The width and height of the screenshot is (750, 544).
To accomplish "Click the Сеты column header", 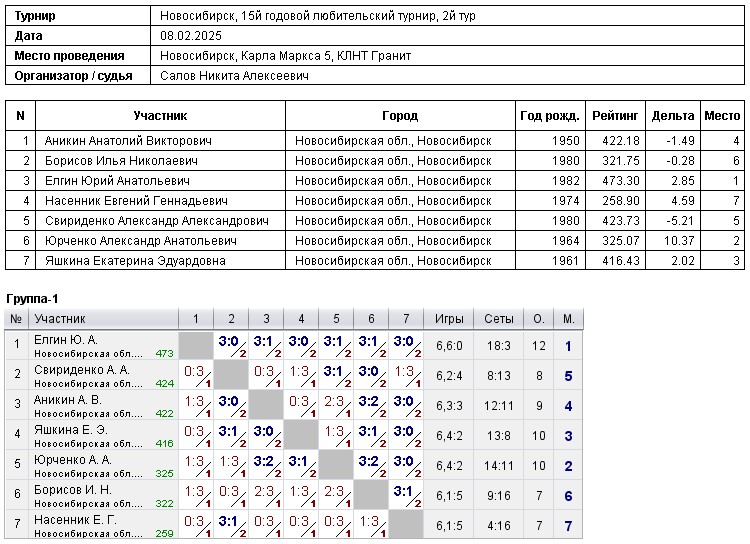I will click(x=498, y=319).
